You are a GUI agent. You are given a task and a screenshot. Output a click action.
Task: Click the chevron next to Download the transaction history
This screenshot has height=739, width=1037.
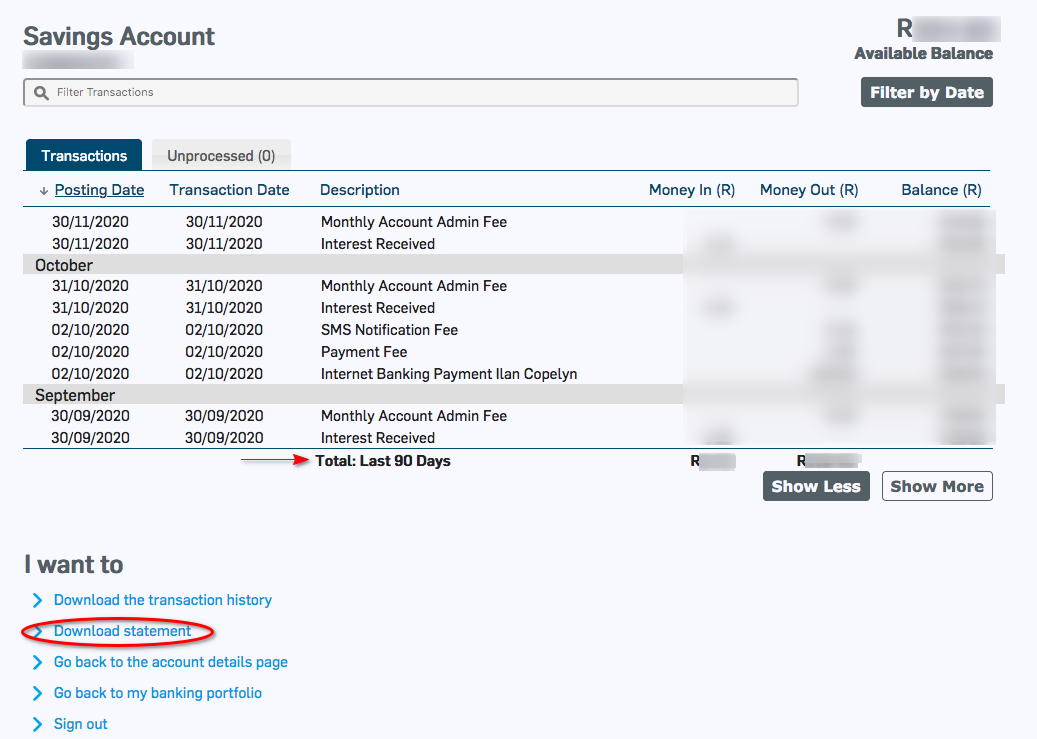tap(38, 600)
